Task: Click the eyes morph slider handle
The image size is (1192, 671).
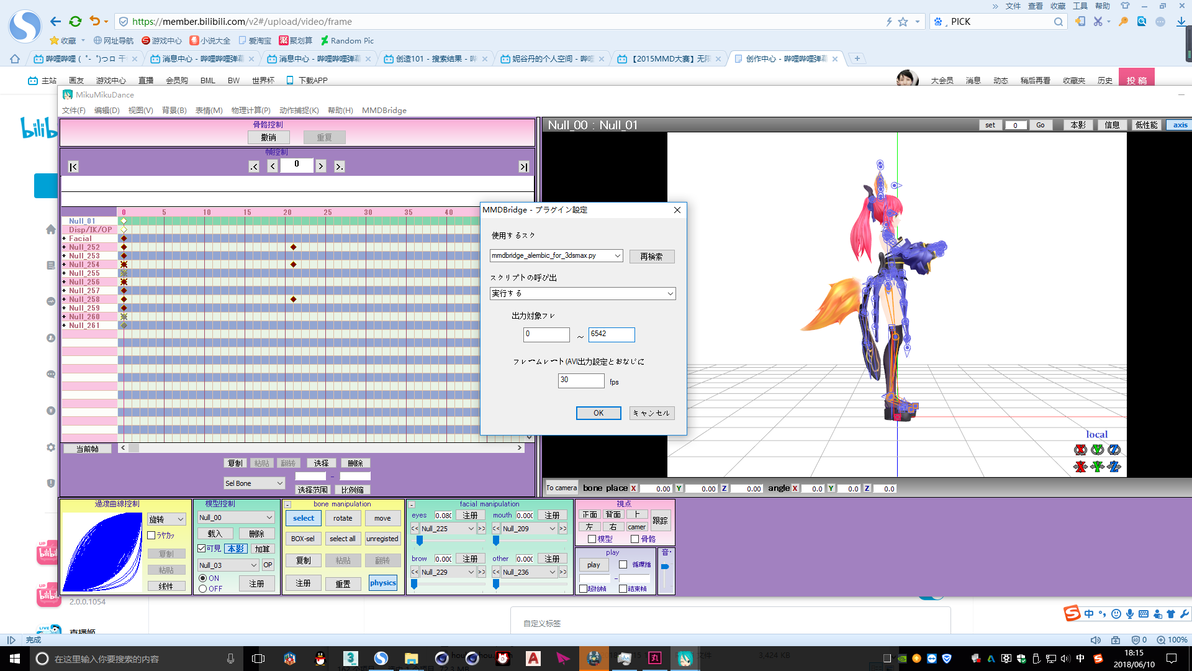Action: click(x=420, y=540)
